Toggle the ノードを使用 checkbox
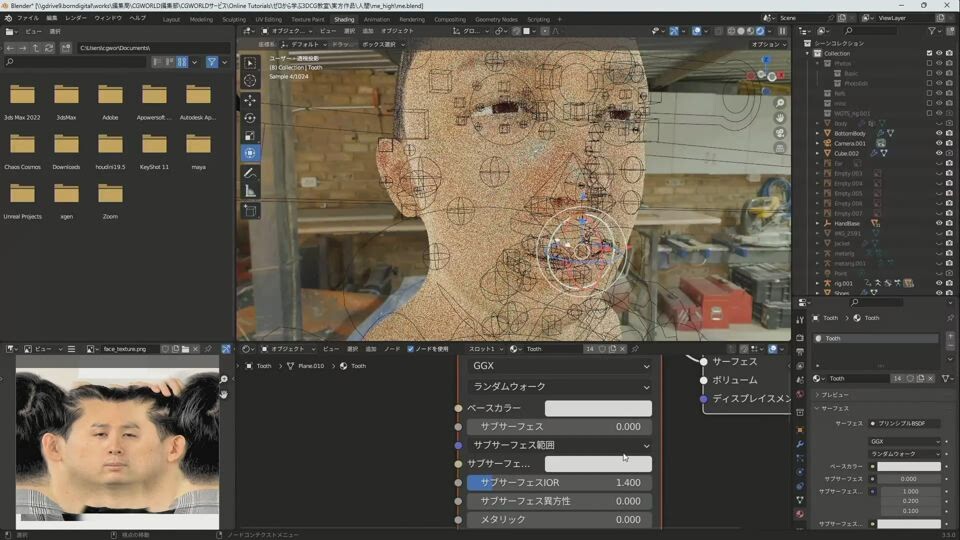The height and width of the screenshot is (540, 960). [411, 349]
